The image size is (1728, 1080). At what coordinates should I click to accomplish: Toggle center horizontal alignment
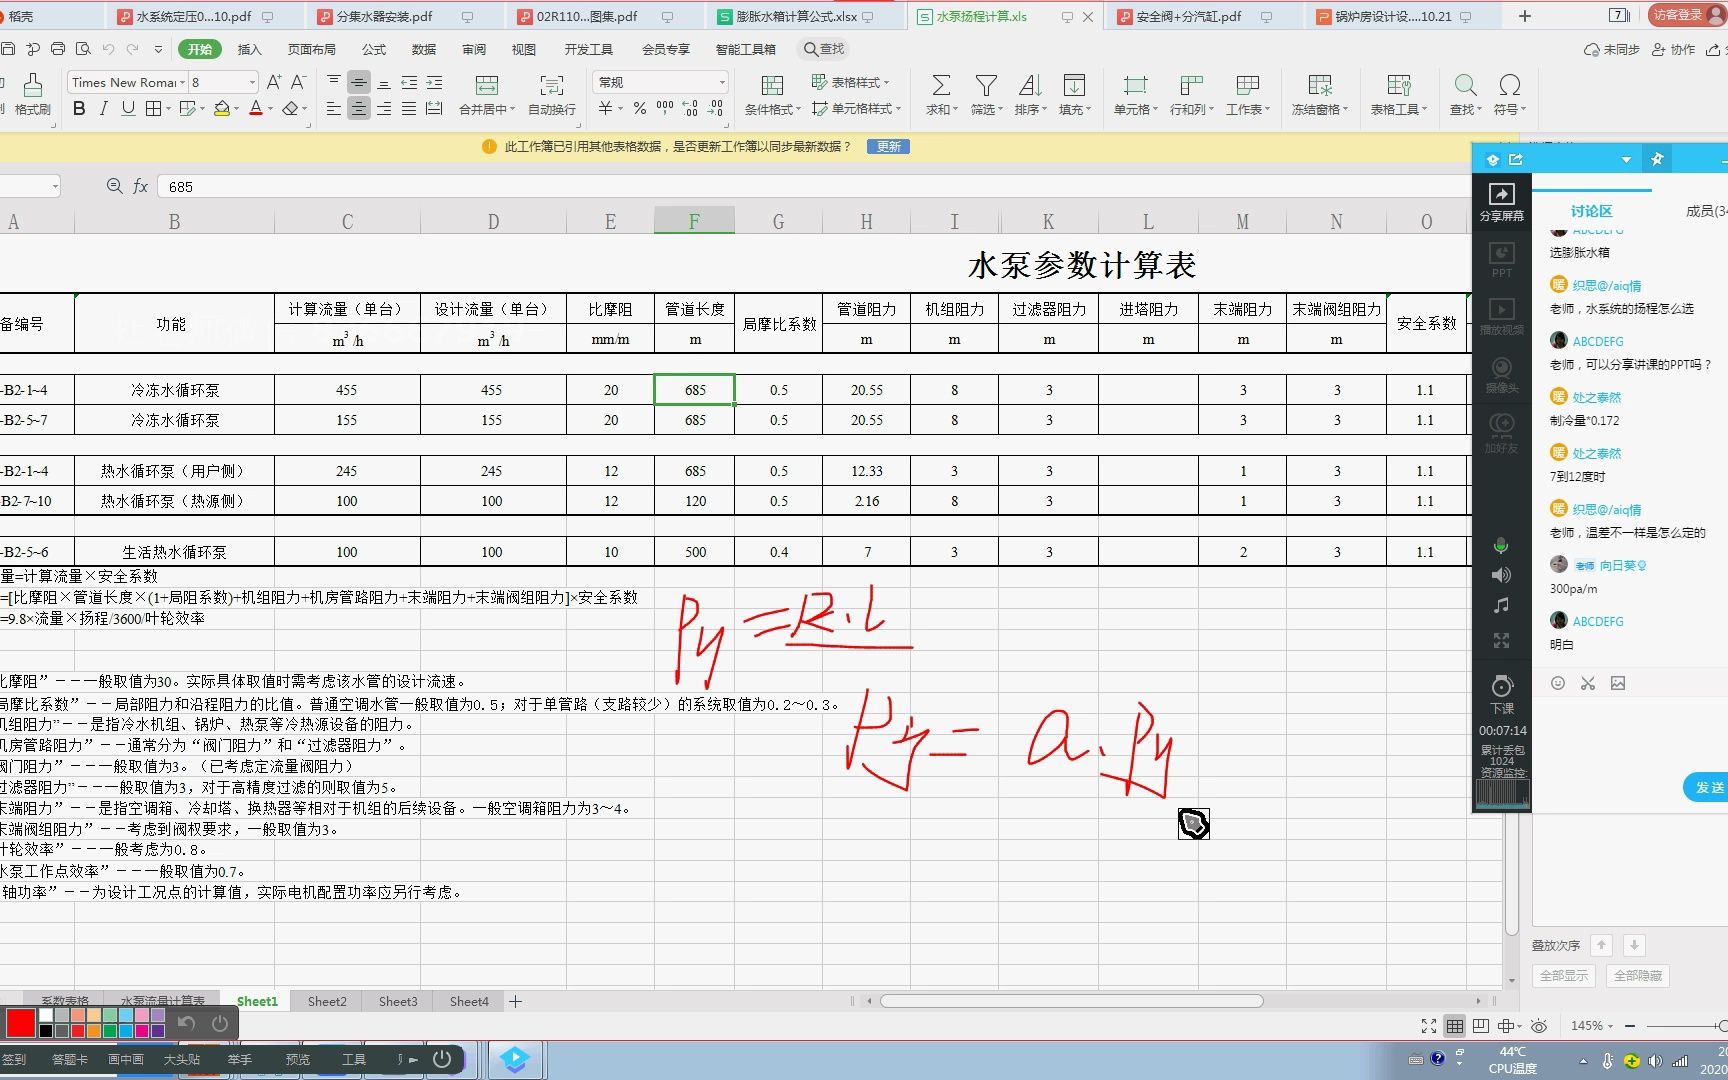(x=358, y=108)
